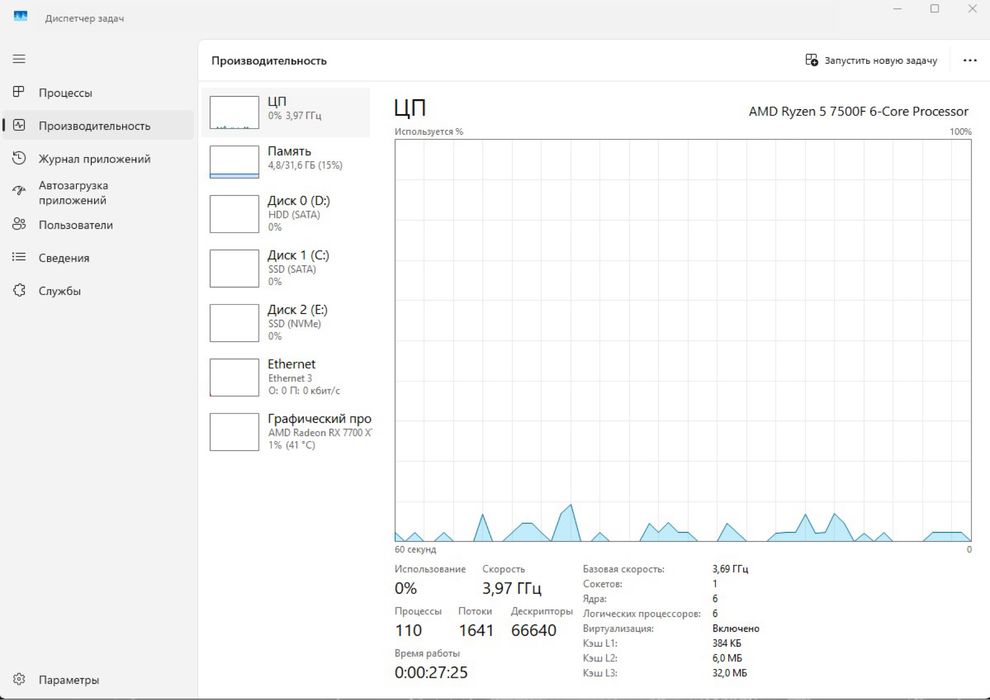
Task: Select the Службы services puzzle icon
Action: [x=19, y=290]
